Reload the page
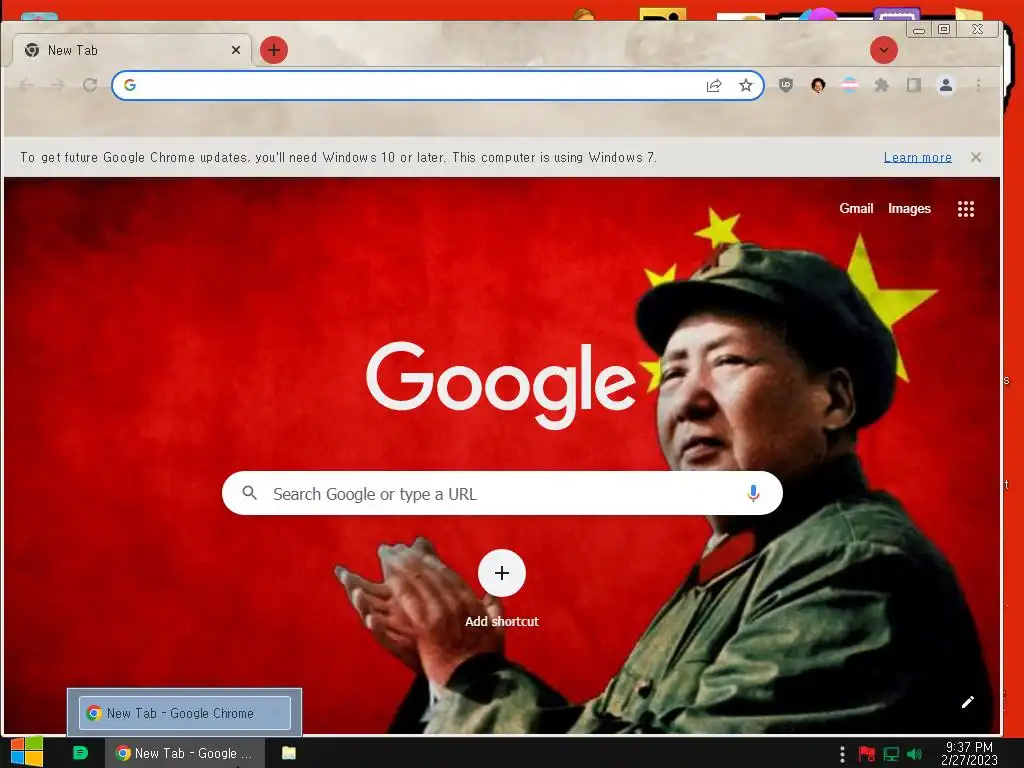The height and width of the screenshot is (768, 1024). [x=90, y=85]
